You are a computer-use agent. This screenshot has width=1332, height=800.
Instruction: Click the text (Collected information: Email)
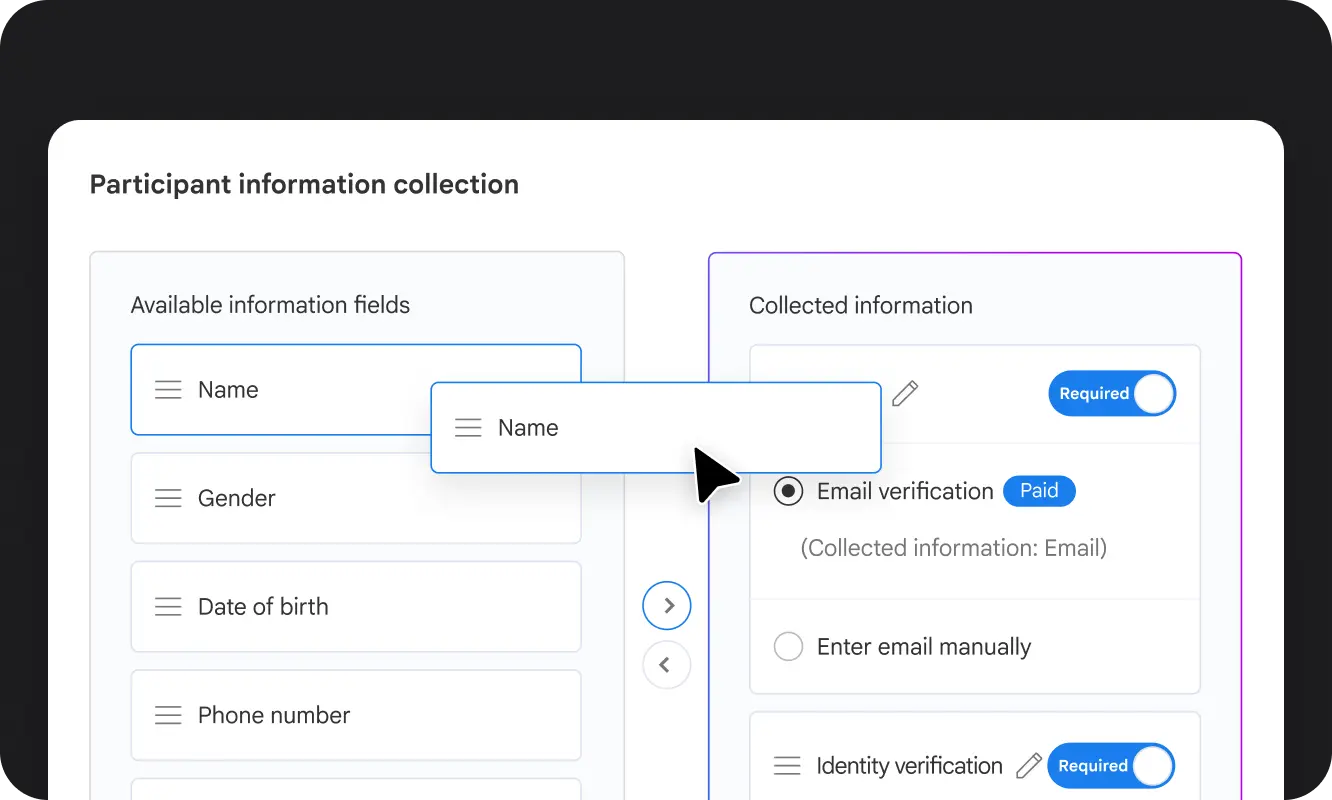pyautogui.click(x=954, y=548)
